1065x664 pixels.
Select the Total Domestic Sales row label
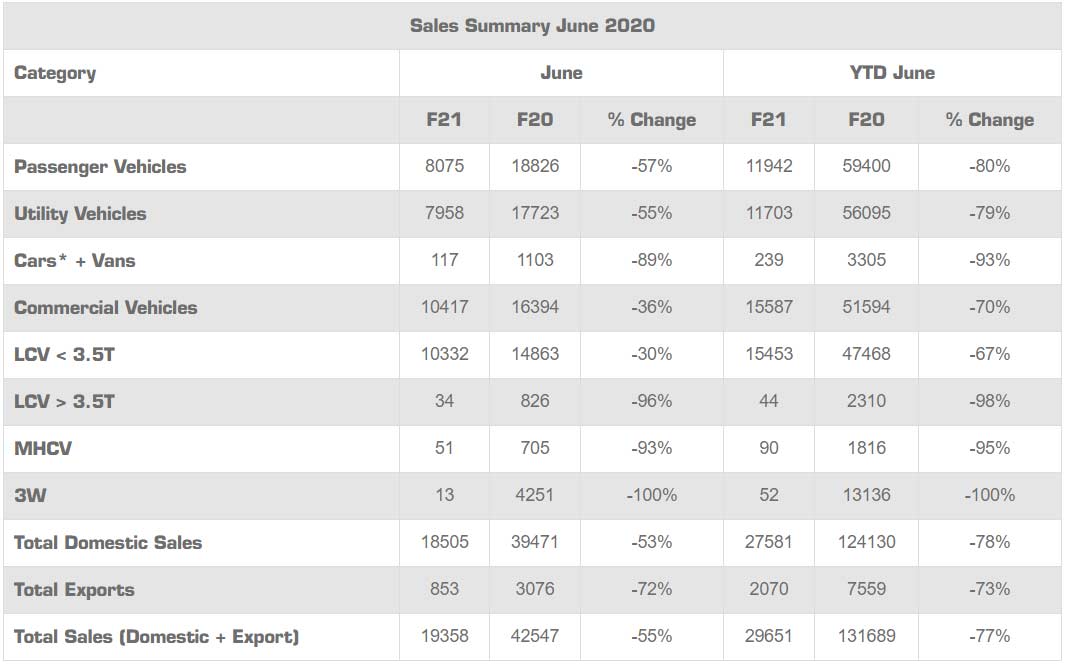(108, 543)
